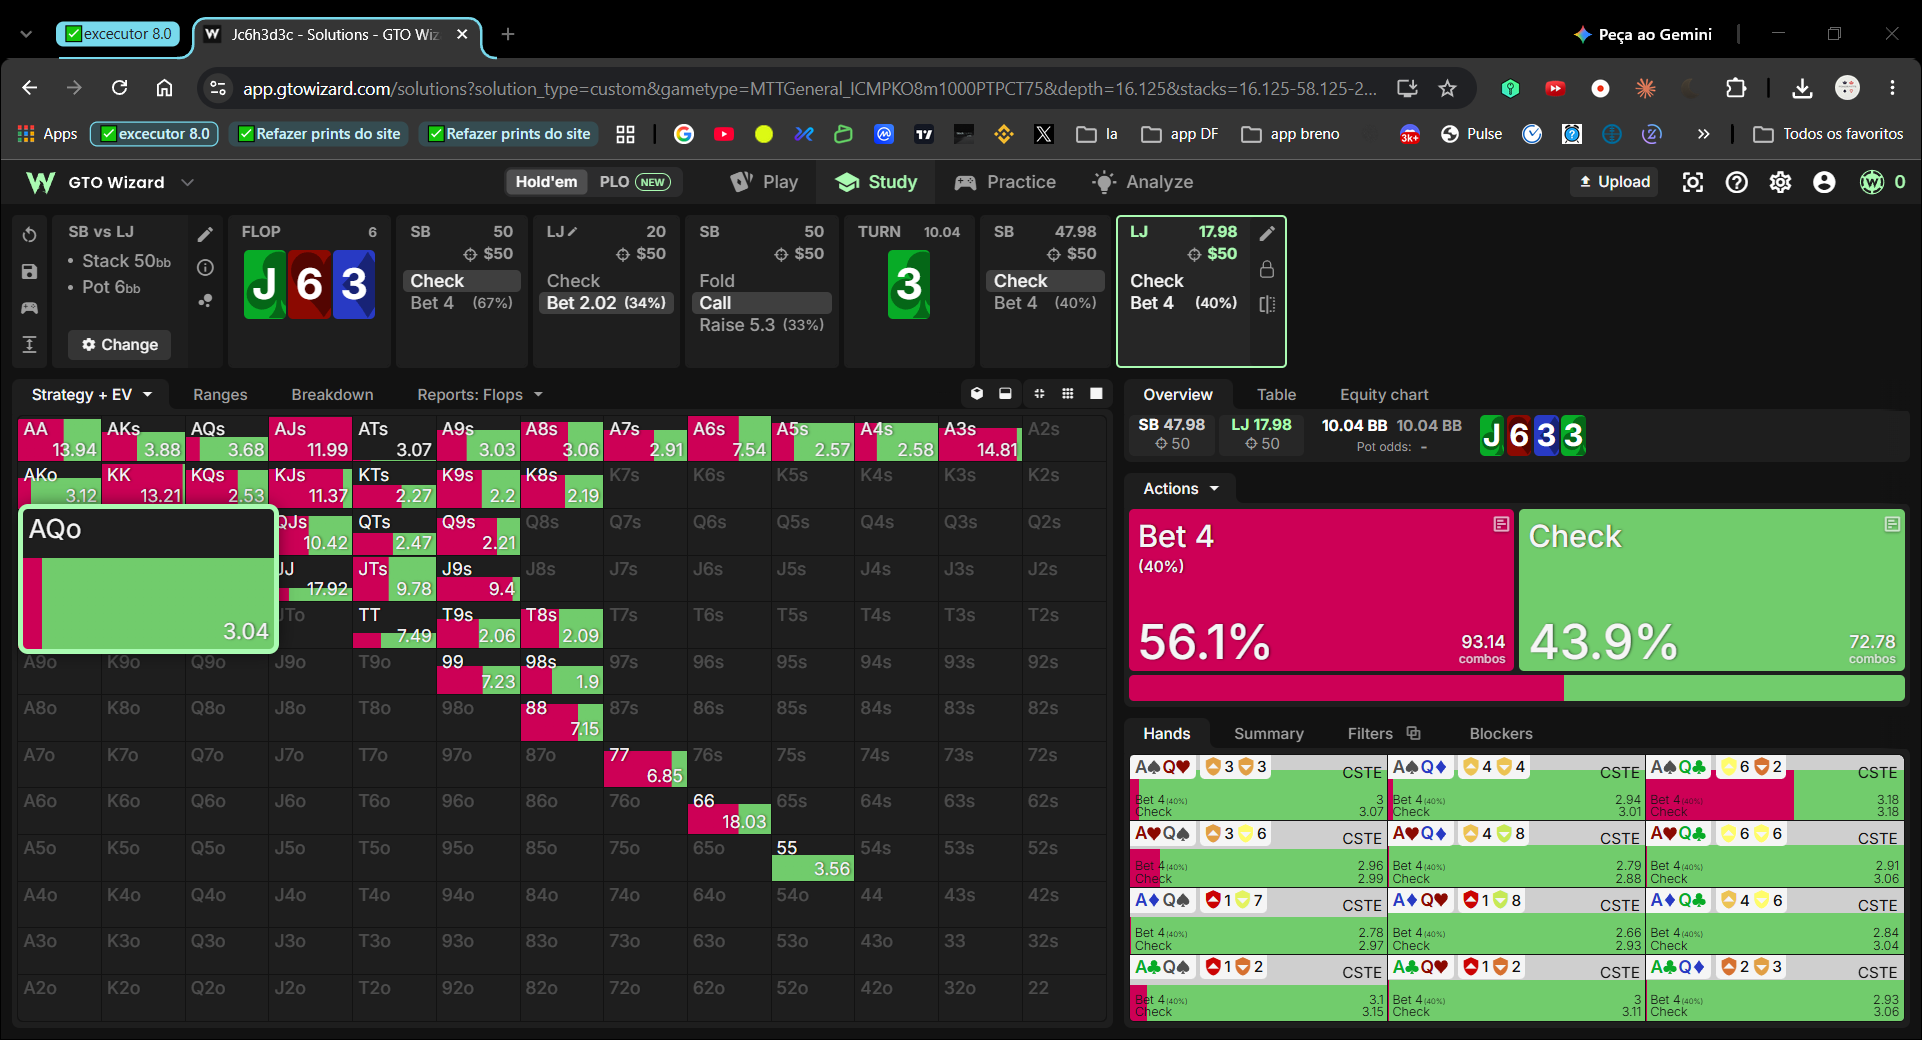
Task: Click the Check green action card
Action: [1712, 590]
